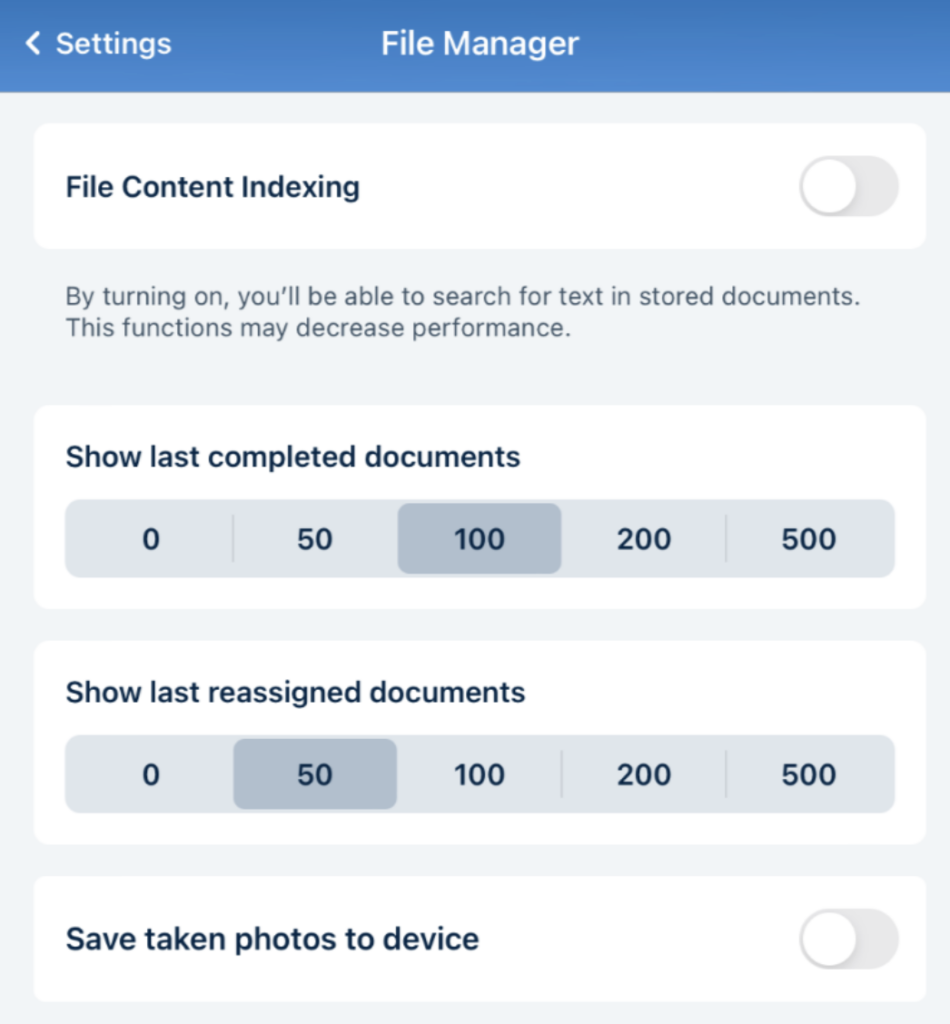
Task: Select 50 under last reassigned documents
Action: (315, 775)
